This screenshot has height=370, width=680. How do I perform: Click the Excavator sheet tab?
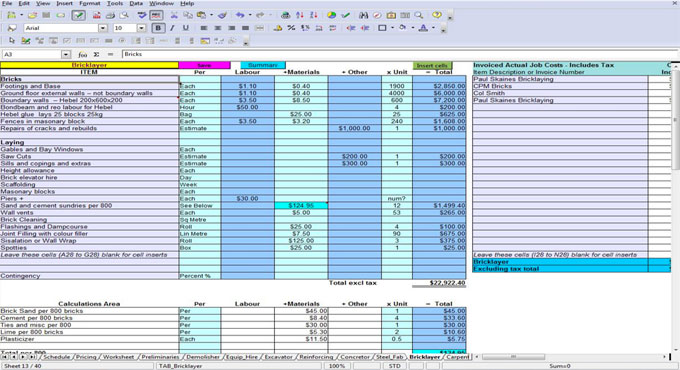pyautogui.click(x=278, y=357)
